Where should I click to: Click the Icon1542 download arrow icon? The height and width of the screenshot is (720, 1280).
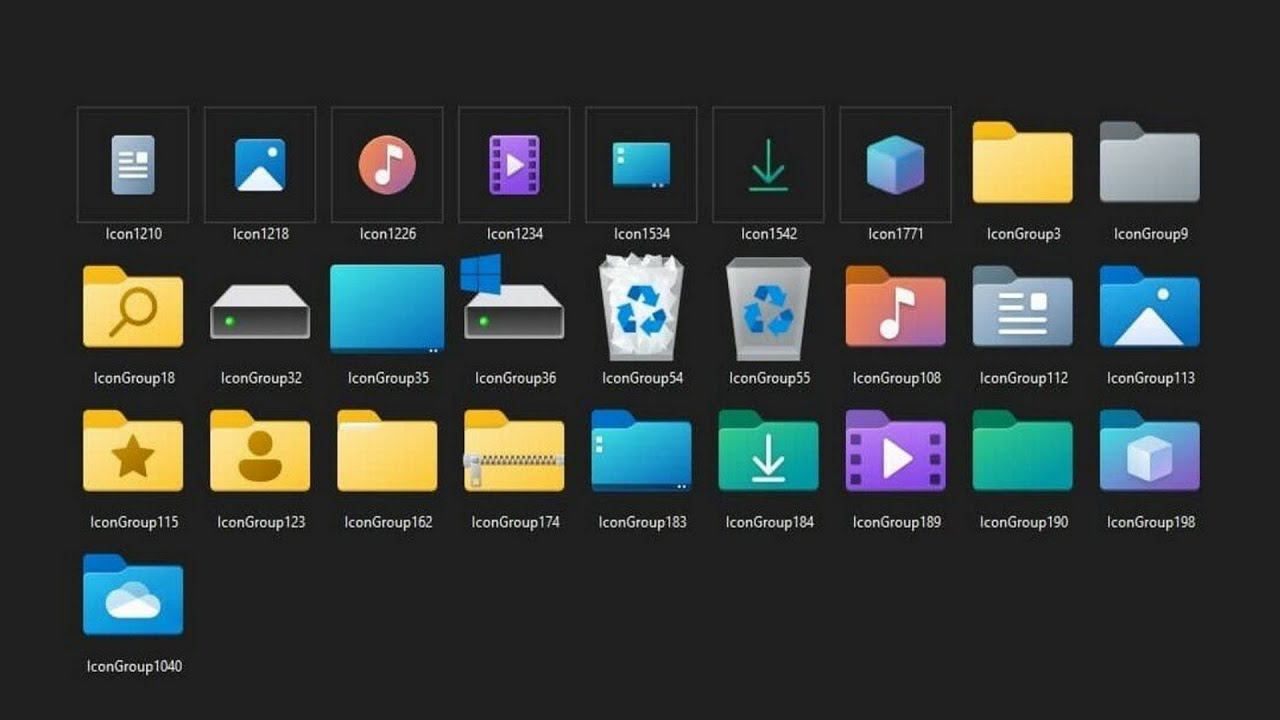point(768,165)
